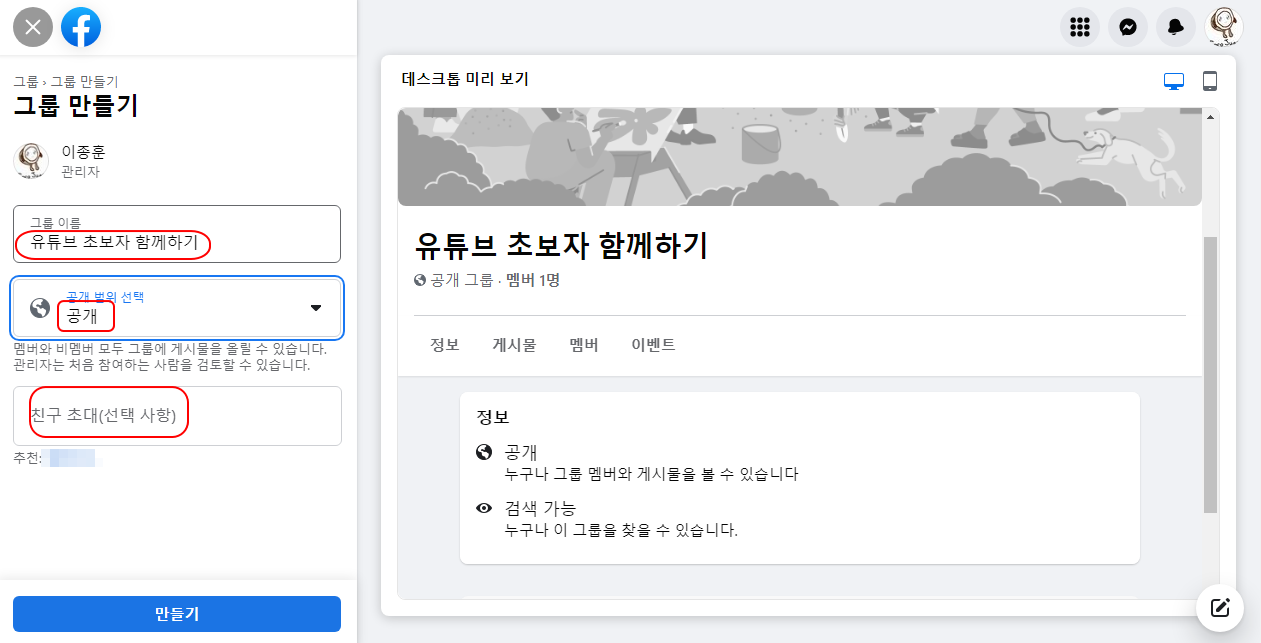The image size is (1261, 643).
Task: Close the group creation page with X
Action: click(x=33, y=27)
